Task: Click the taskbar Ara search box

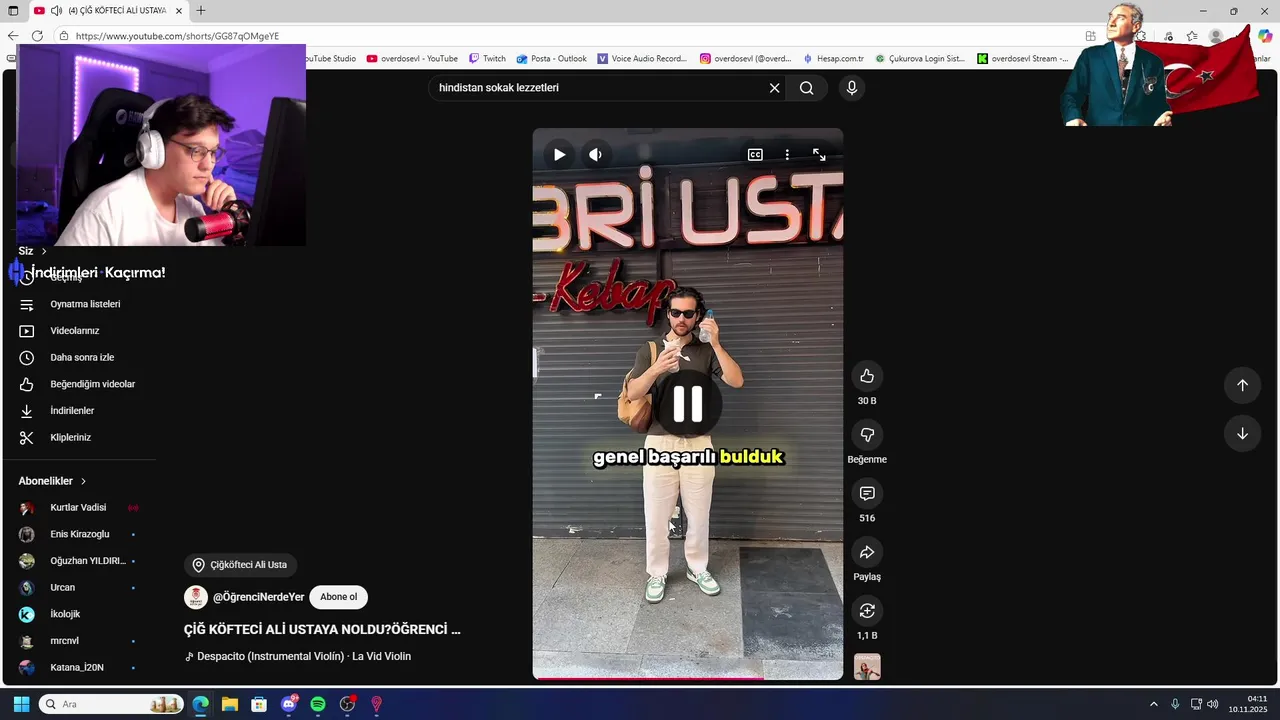Action: (x=110, y=704)
